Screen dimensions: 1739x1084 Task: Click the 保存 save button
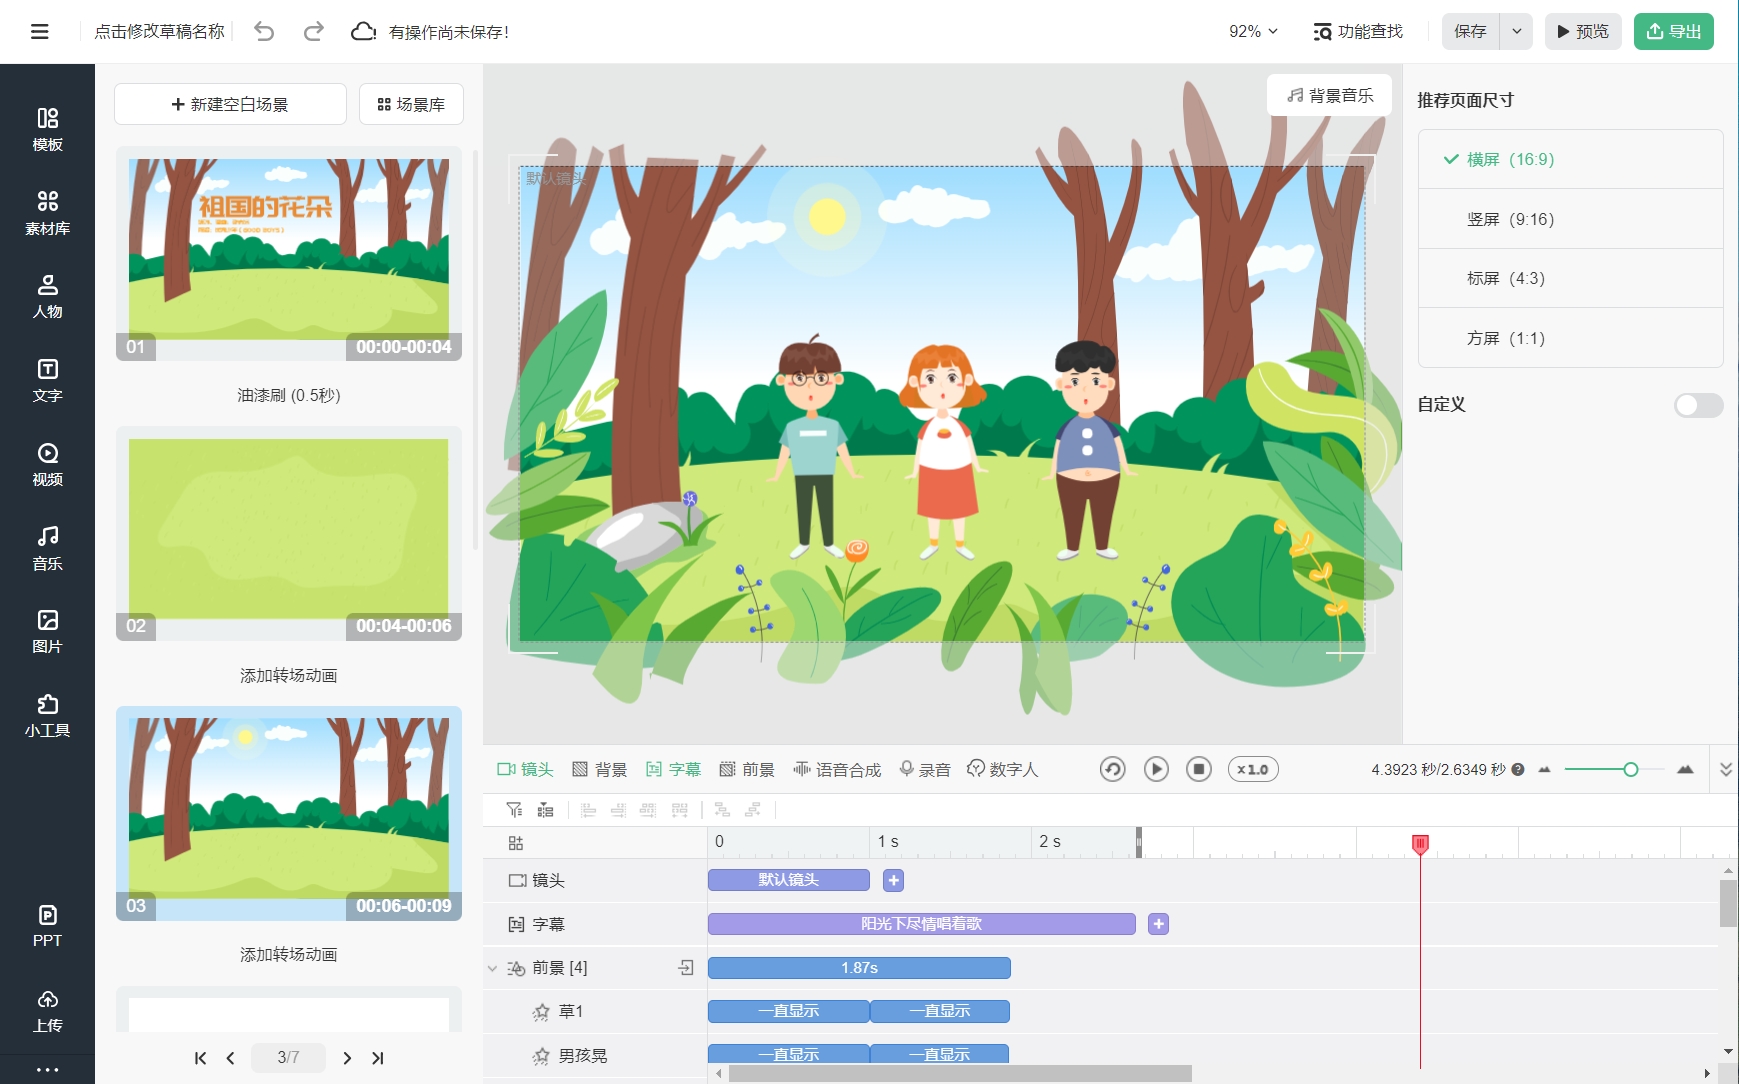coord(1471,32)
